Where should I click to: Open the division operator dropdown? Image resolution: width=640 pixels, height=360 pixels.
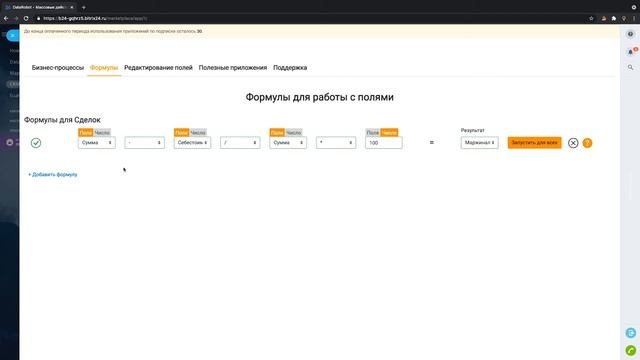(240, 143)
